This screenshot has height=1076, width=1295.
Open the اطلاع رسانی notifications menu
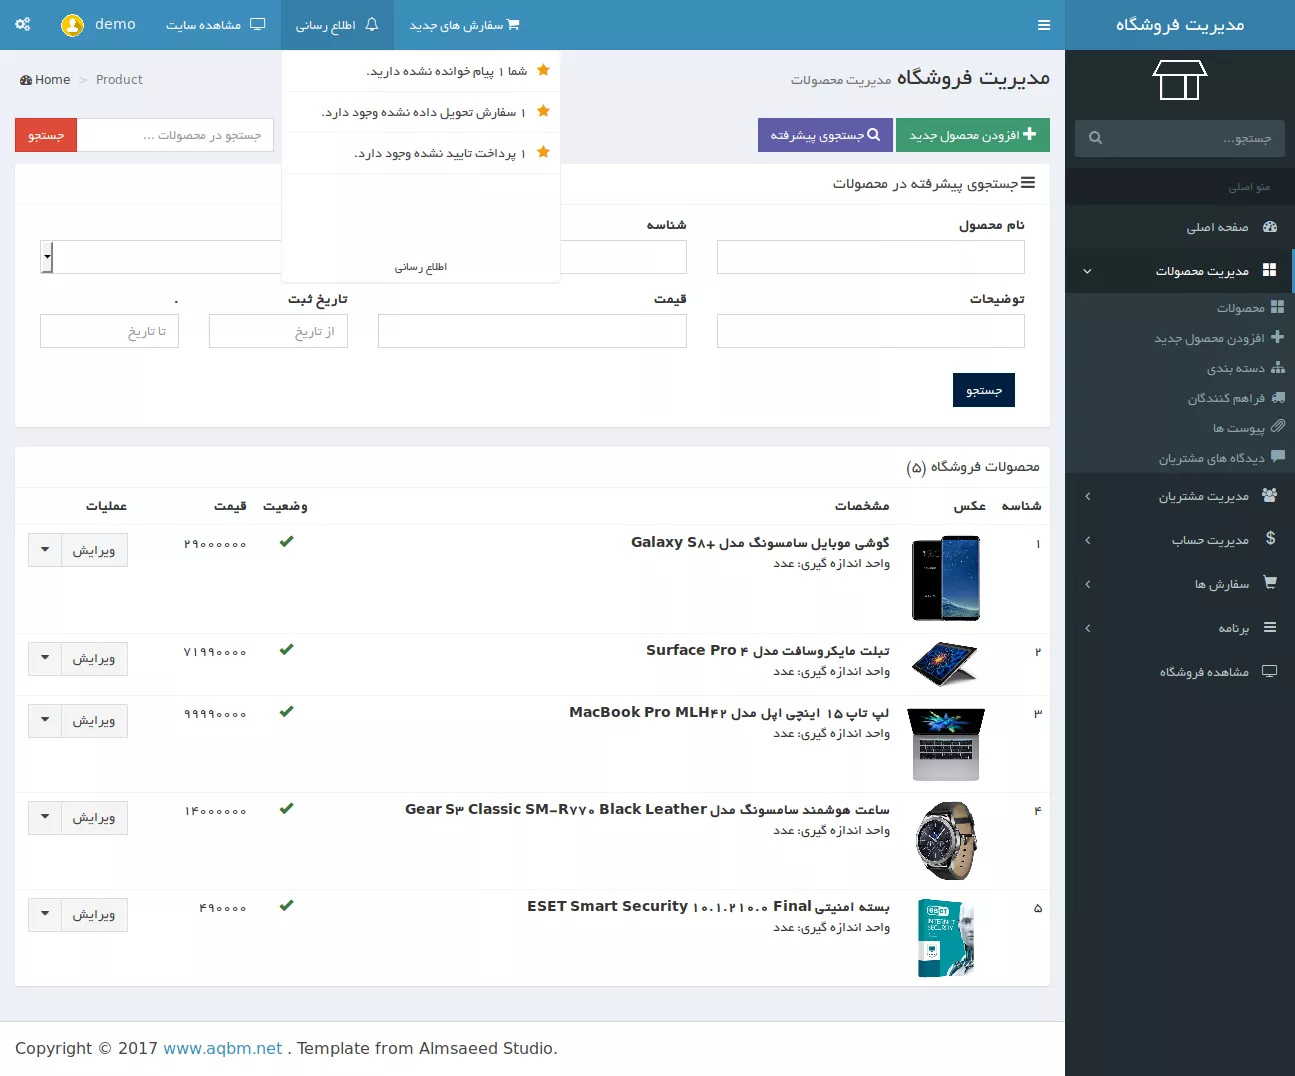coord(337,25)
